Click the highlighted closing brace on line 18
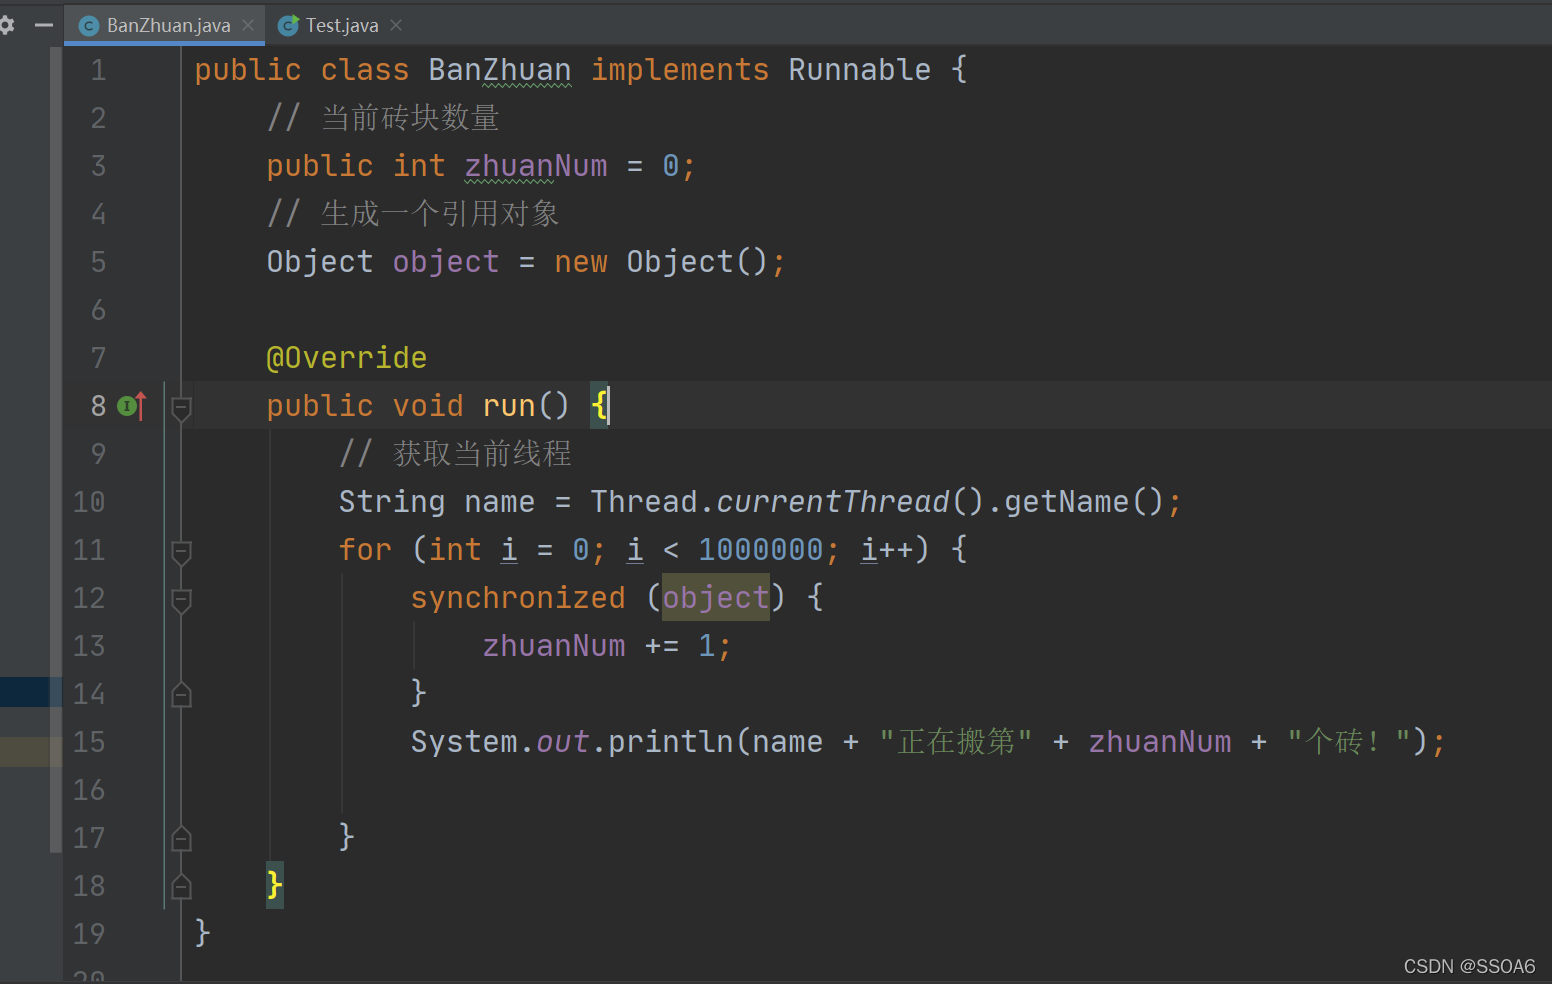This screenshot has width=1552, height=984. pos(275,886)
